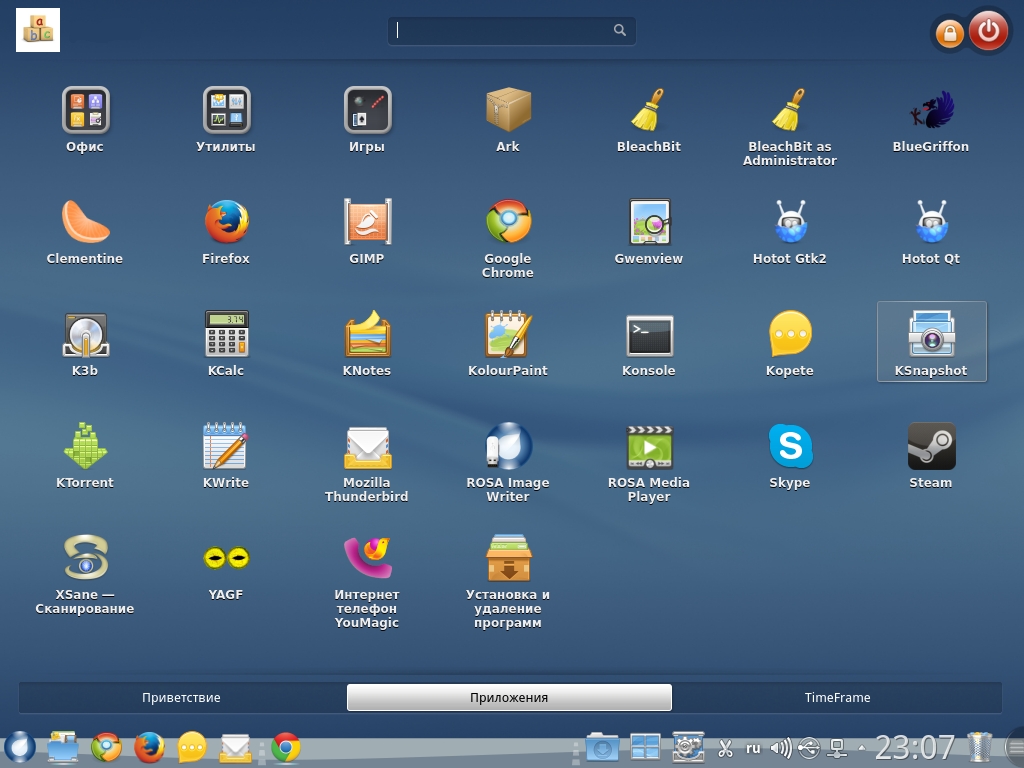
Task: Launch BlueGriffon web editor
Action: [930, 112]
